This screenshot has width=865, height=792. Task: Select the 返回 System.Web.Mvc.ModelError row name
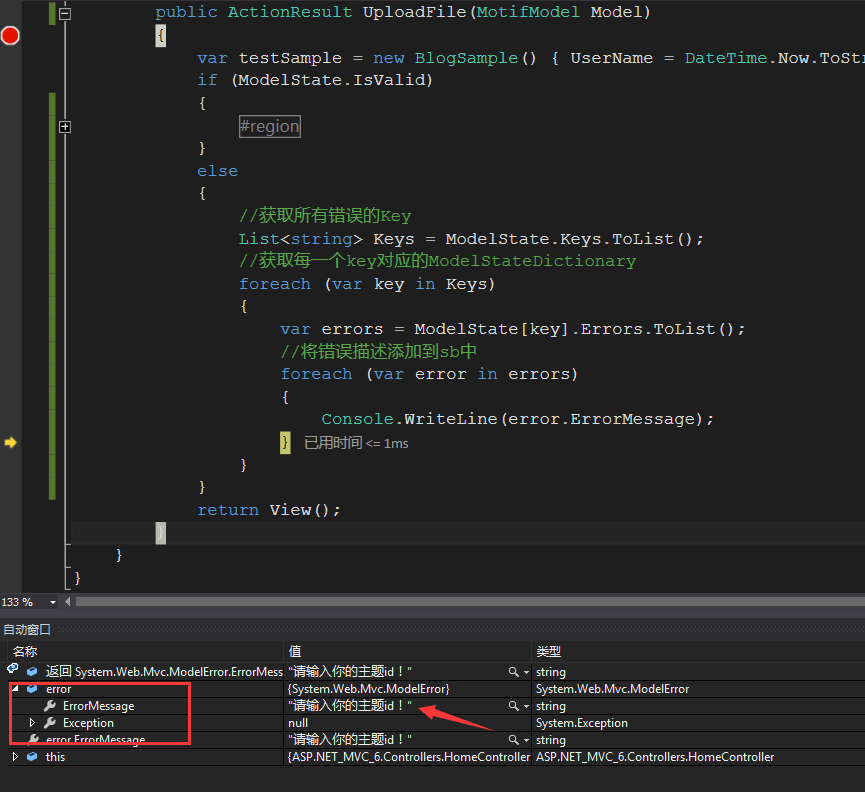[164, 672]
